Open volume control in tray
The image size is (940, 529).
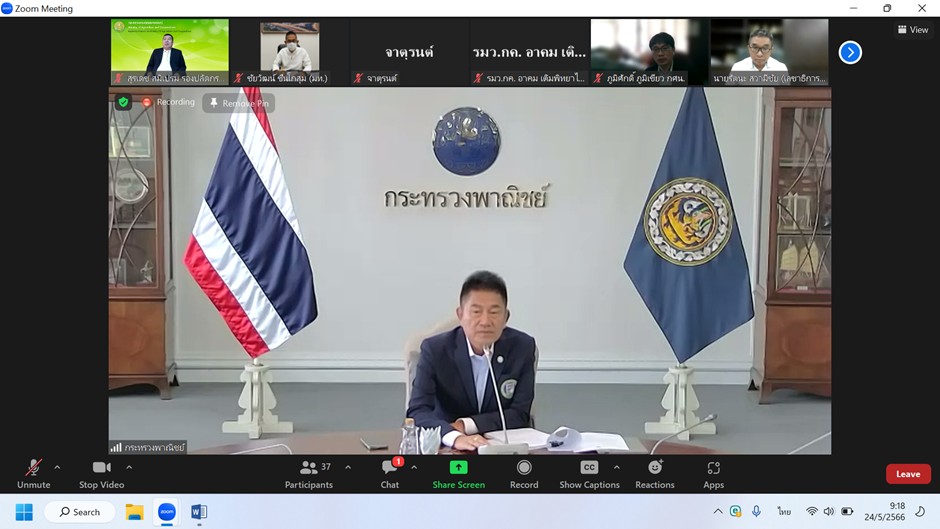(x=829, y=512)
